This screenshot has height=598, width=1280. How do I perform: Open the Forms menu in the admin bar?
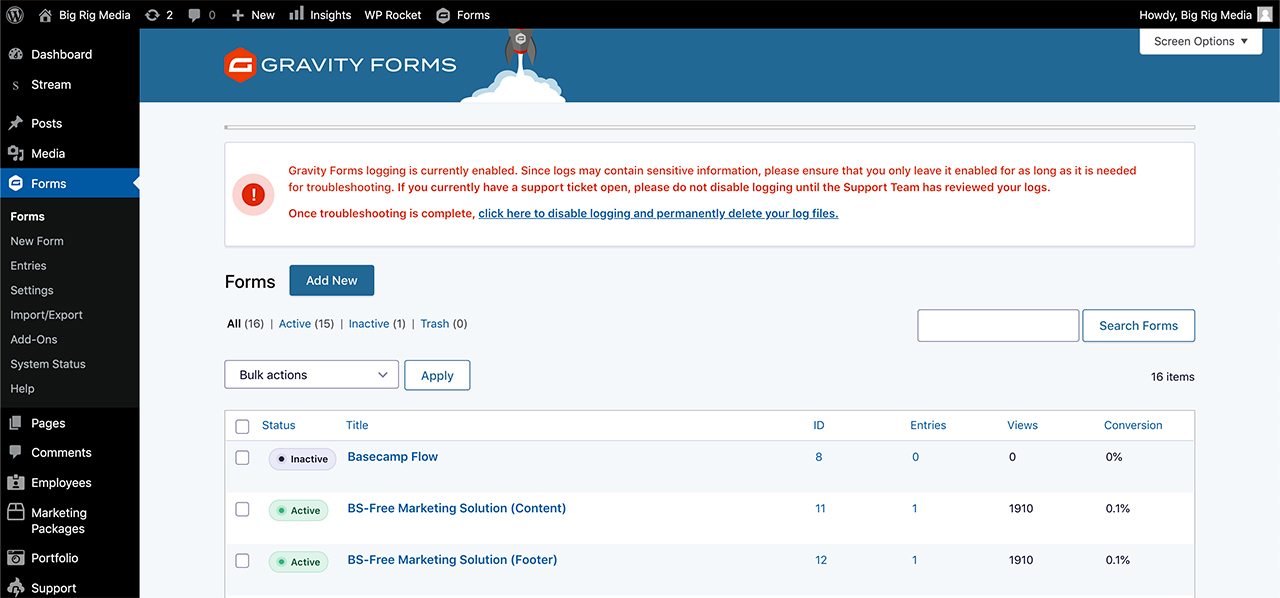[x=463, y=15]
